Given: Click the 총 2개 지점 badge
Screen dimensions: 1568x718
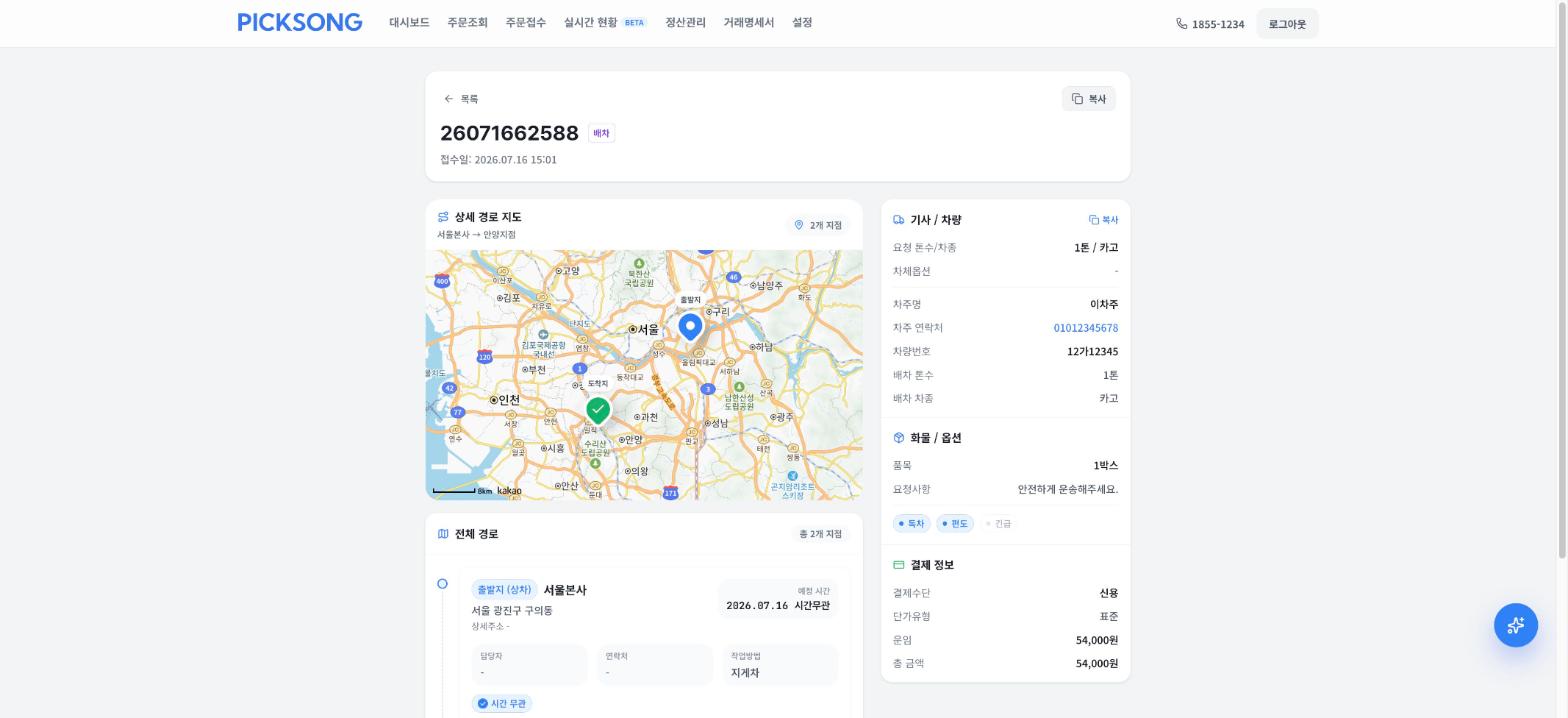Looking at the screenshot, I should (821, 534).
